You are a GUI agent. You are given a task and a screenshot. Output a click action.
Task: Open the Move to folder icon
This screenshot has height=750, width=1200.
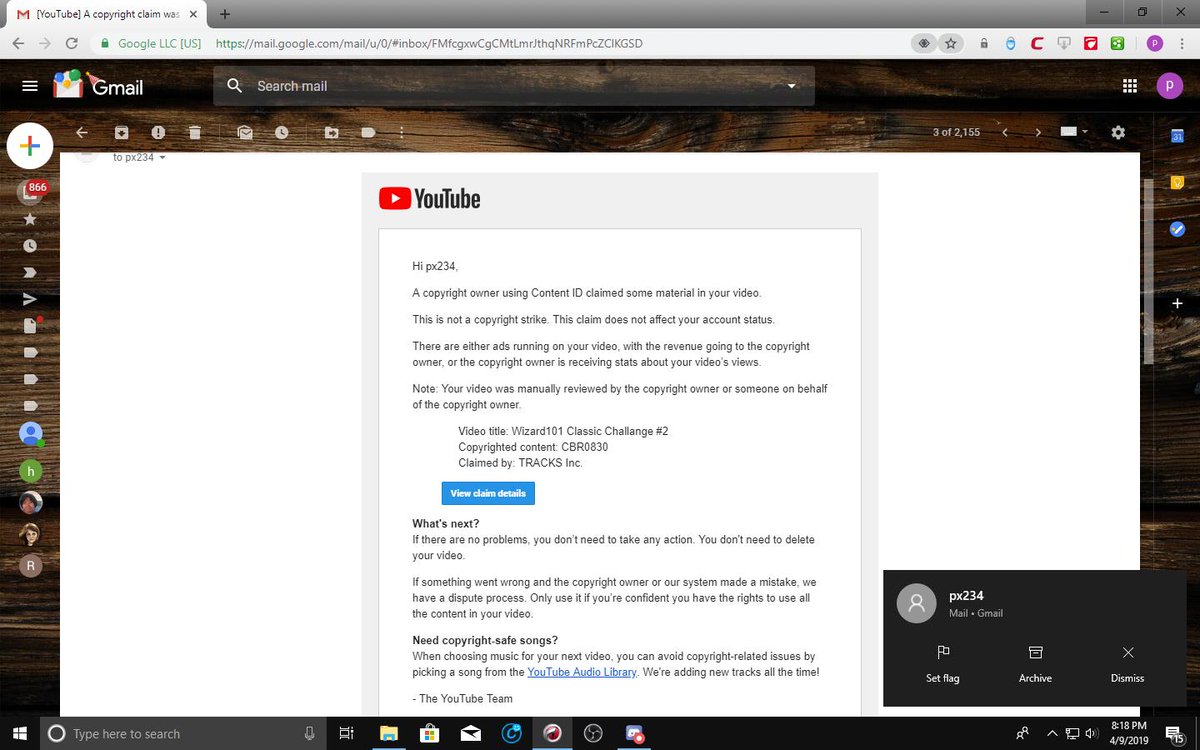[x=331, y=132]
